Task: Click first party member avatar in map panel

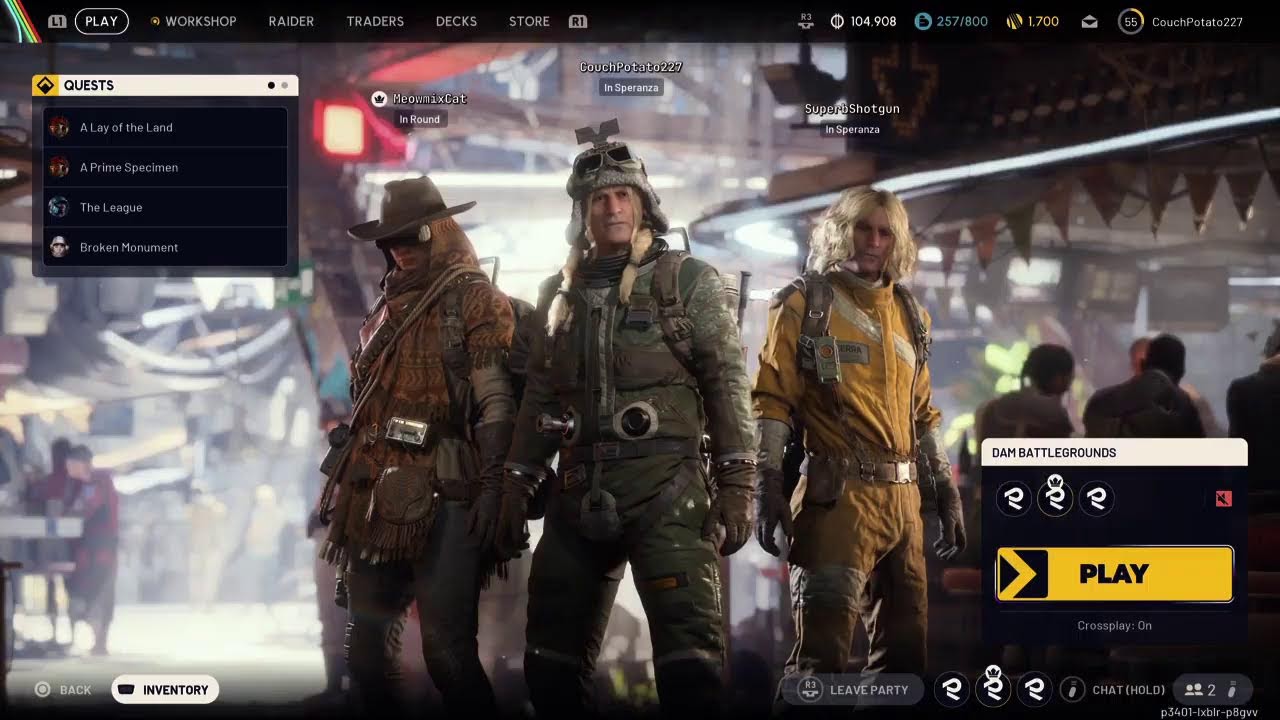Action: [x=1014, y=498]
